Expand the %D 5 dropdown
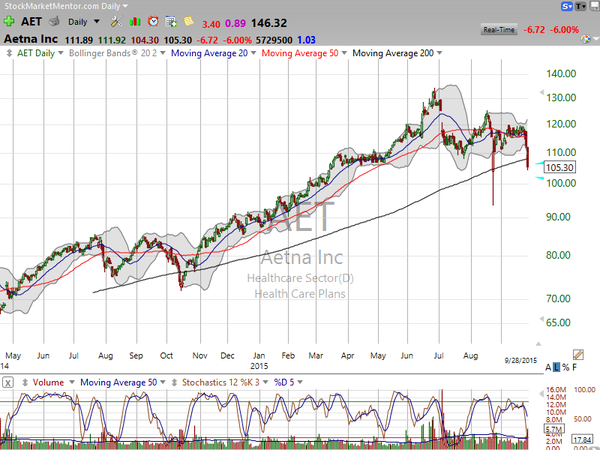Image resolution: width=600 pixels, height=450 pixels. tap(300, 382)
